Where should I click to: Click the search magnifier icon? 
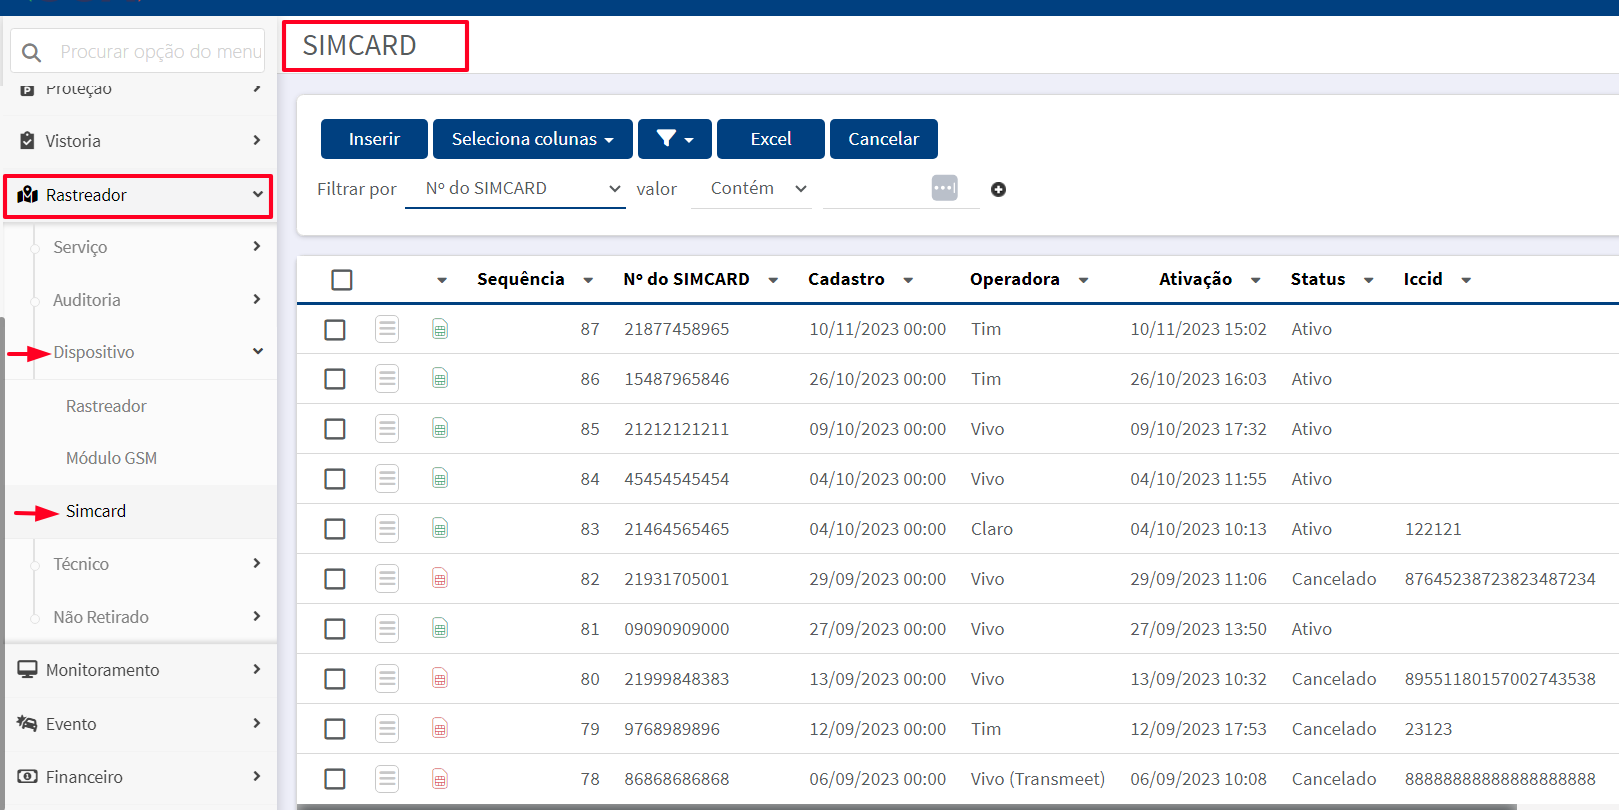click(31, 52)
